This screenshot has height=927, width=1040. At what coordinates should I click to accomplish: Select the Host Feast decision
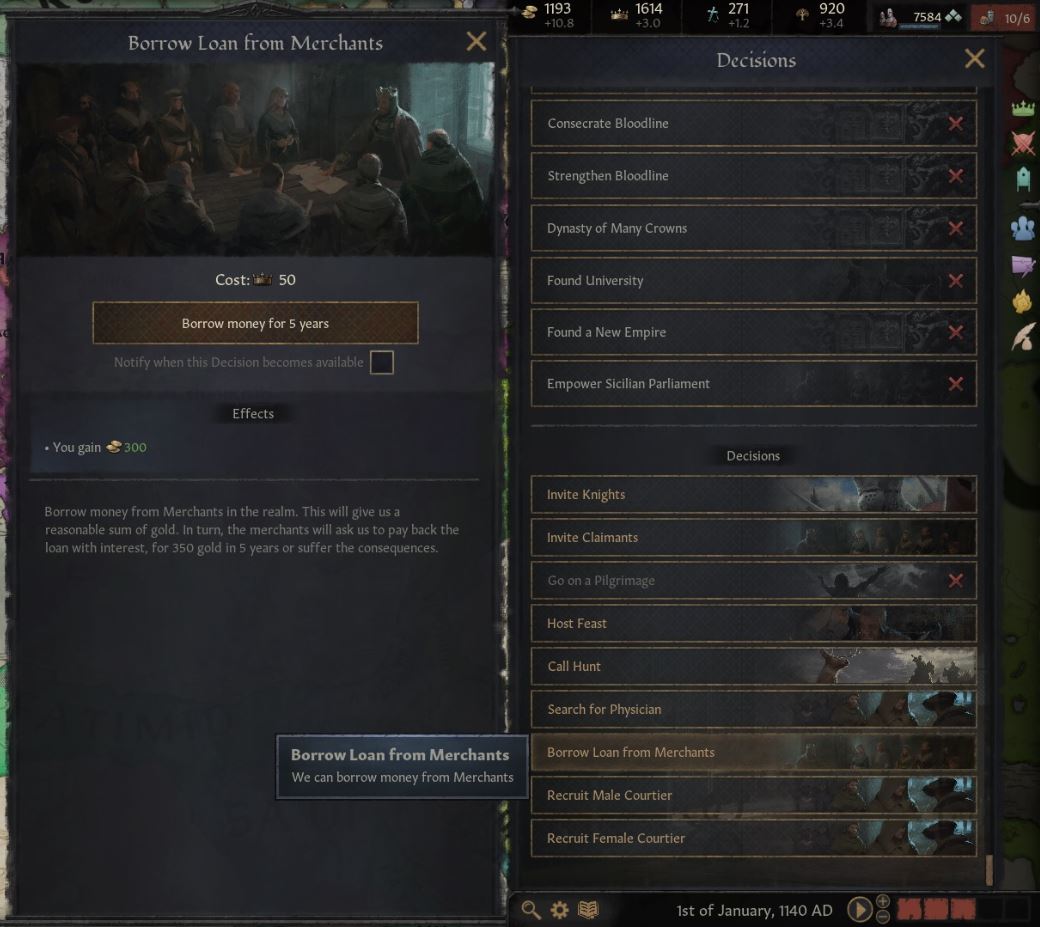click(x=753, y=623)
